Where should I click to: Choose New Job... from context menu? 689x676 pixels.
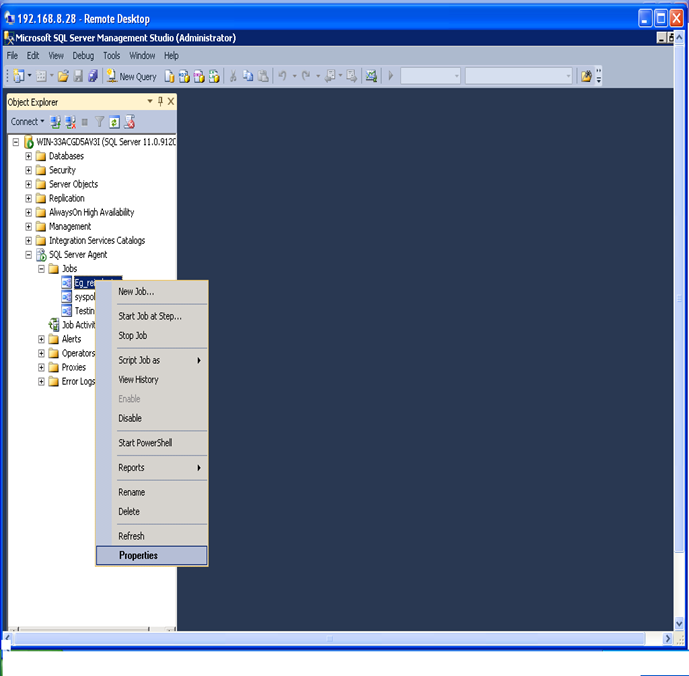click(x=152, y=291)
